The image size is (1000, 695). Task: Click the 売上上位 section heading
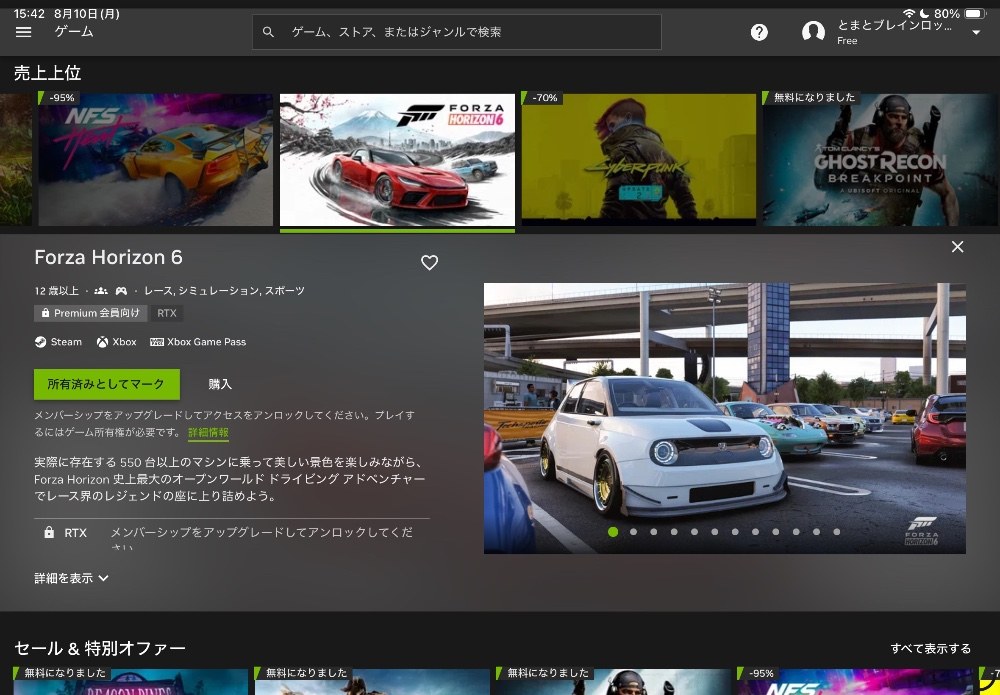48,73
